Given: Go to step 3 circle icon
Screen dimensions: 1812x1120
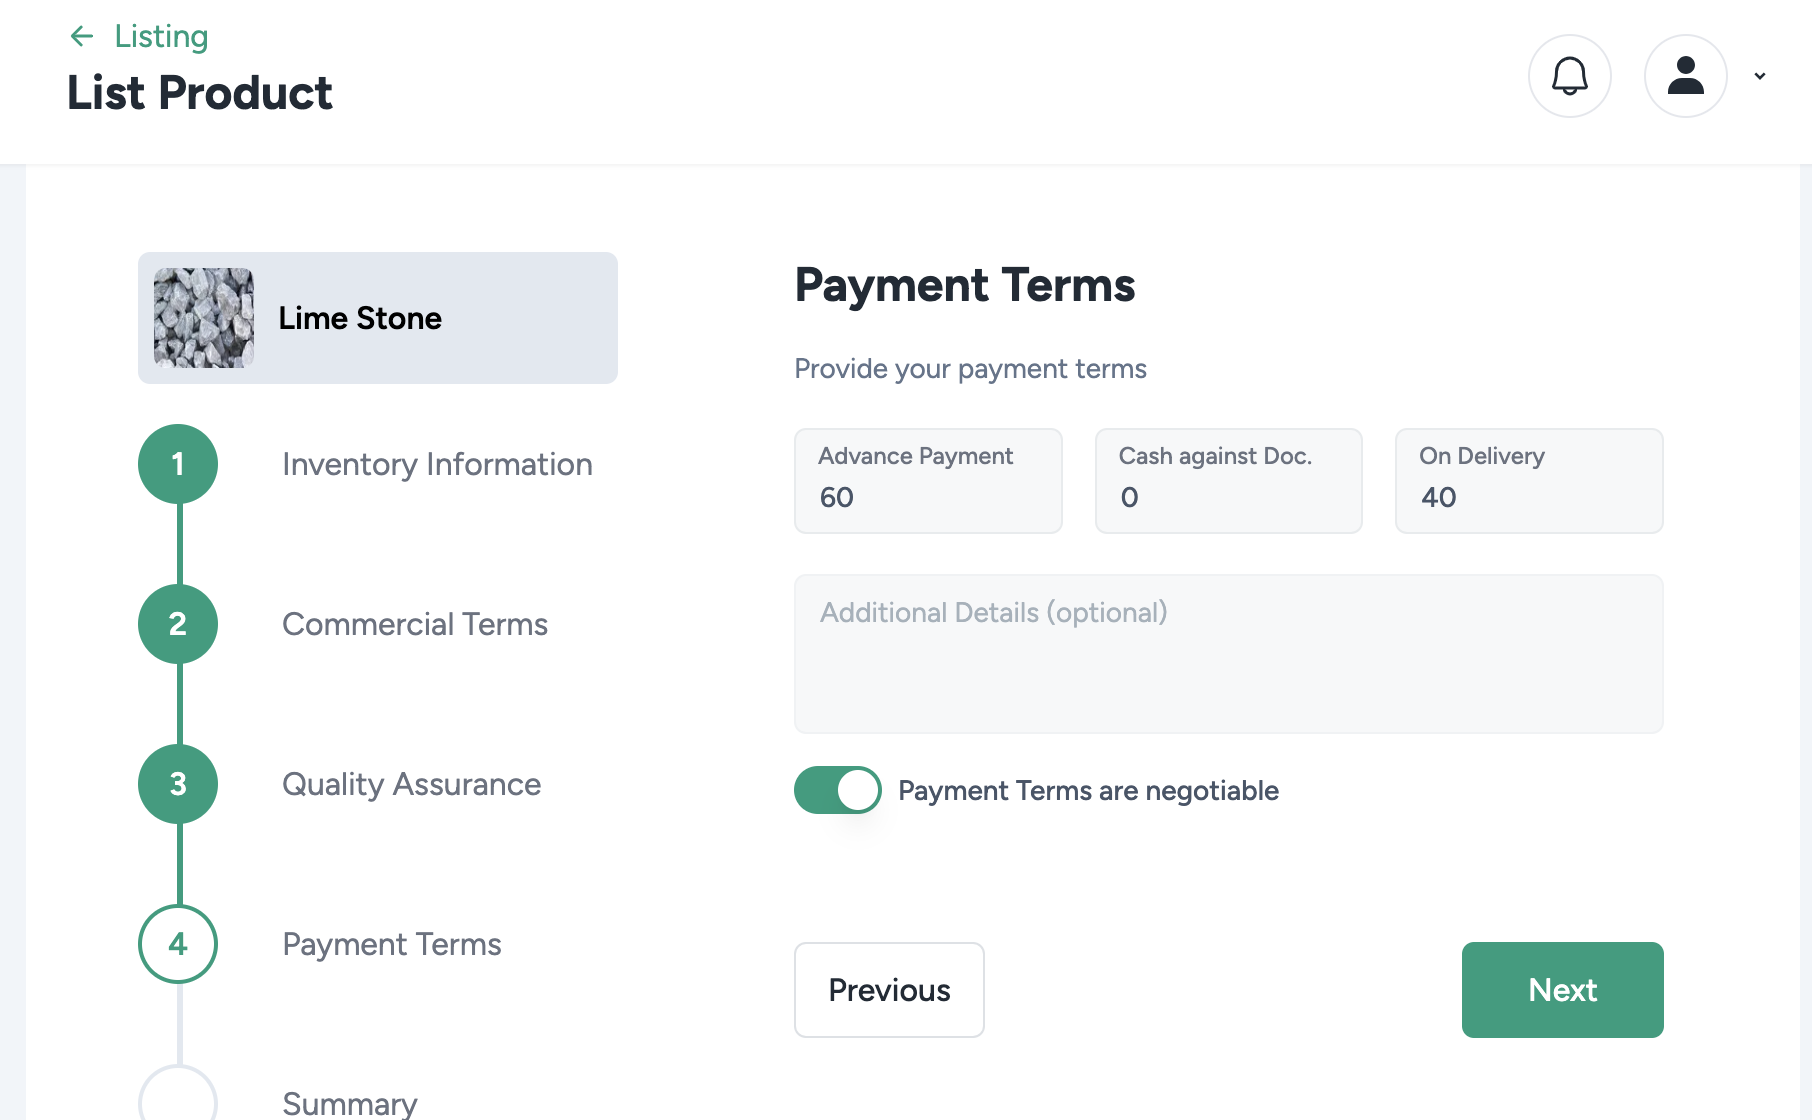Looking at the screenshot, I should (178, 784).
